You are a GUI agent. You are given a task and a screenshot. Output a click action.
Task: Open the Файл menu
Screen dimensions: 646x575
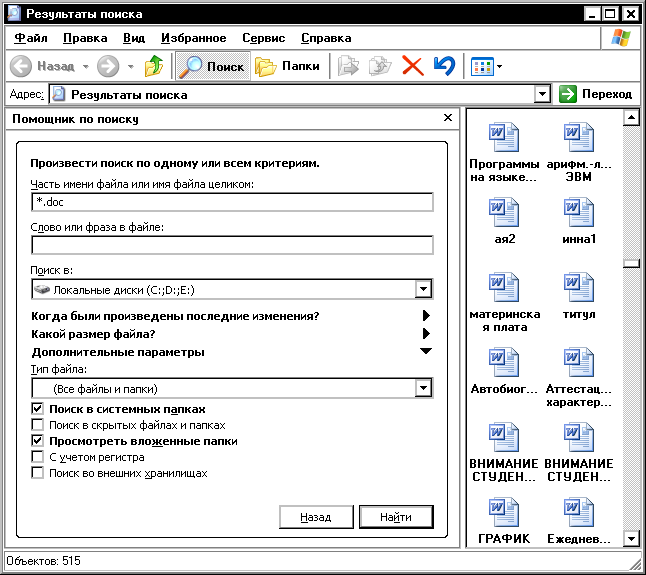[x=30, y=38]
